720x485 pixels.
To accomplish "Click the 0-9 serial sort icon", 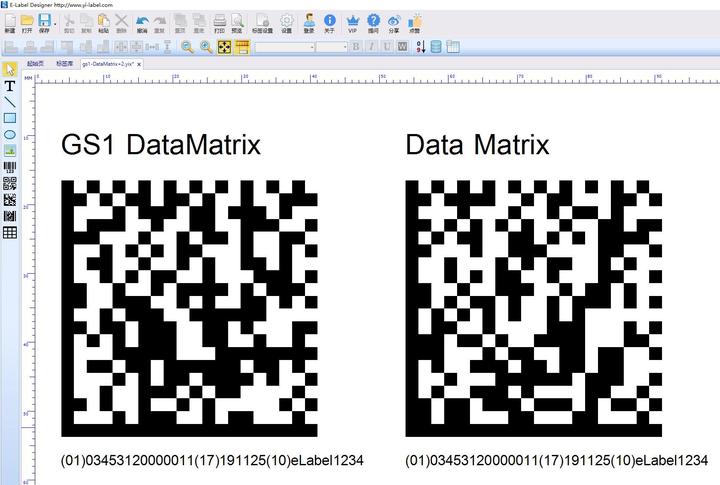I will click(x=421, y=47).
